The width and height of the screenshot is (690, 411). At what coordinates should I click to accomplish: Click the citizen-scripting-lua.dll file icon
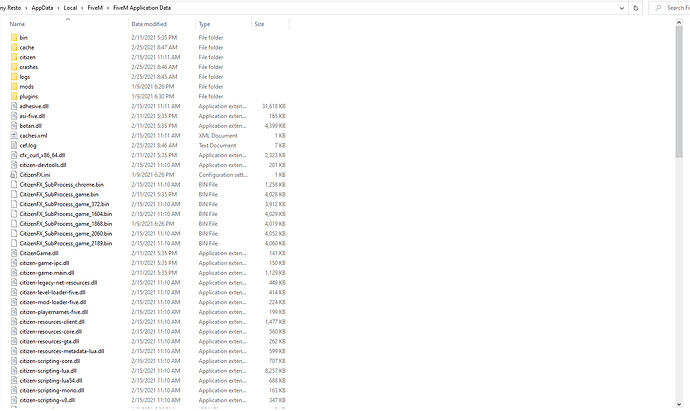[x=14, y=371]
